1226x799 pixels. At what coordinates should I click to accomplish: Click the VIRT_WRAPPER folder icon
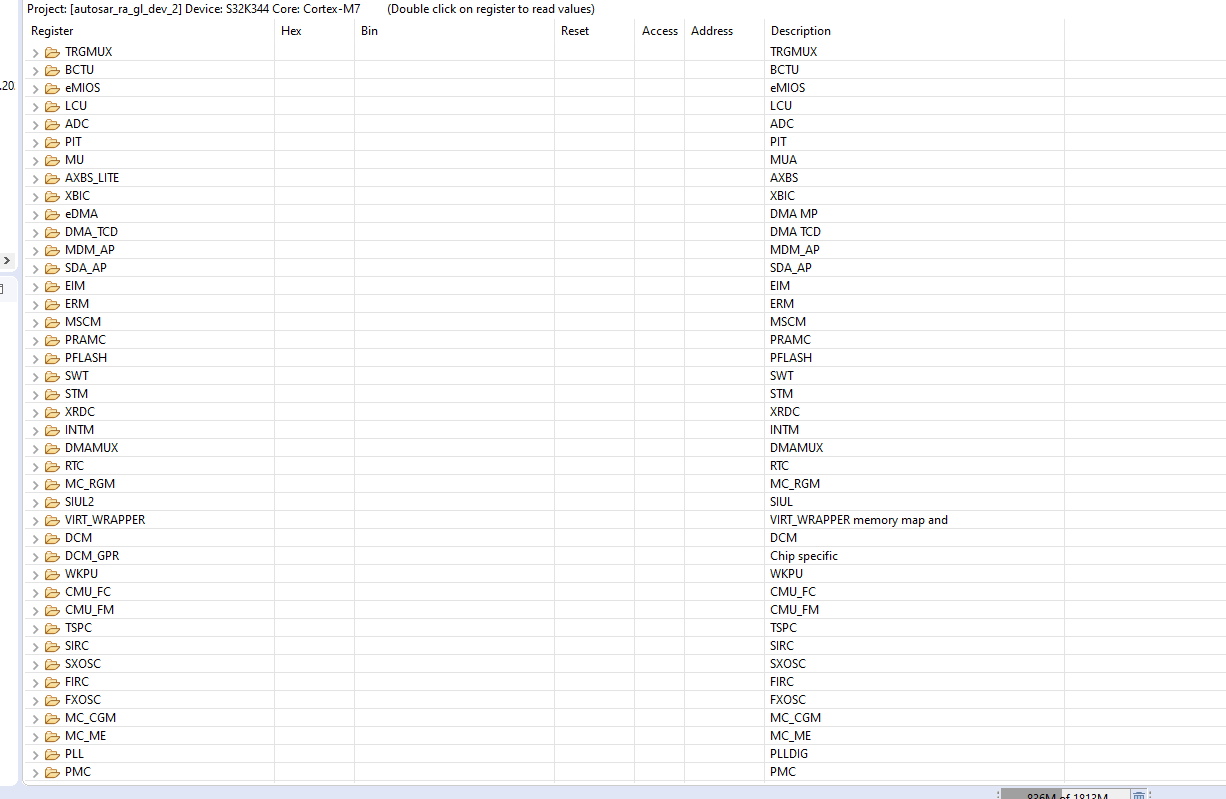[53, 519]
